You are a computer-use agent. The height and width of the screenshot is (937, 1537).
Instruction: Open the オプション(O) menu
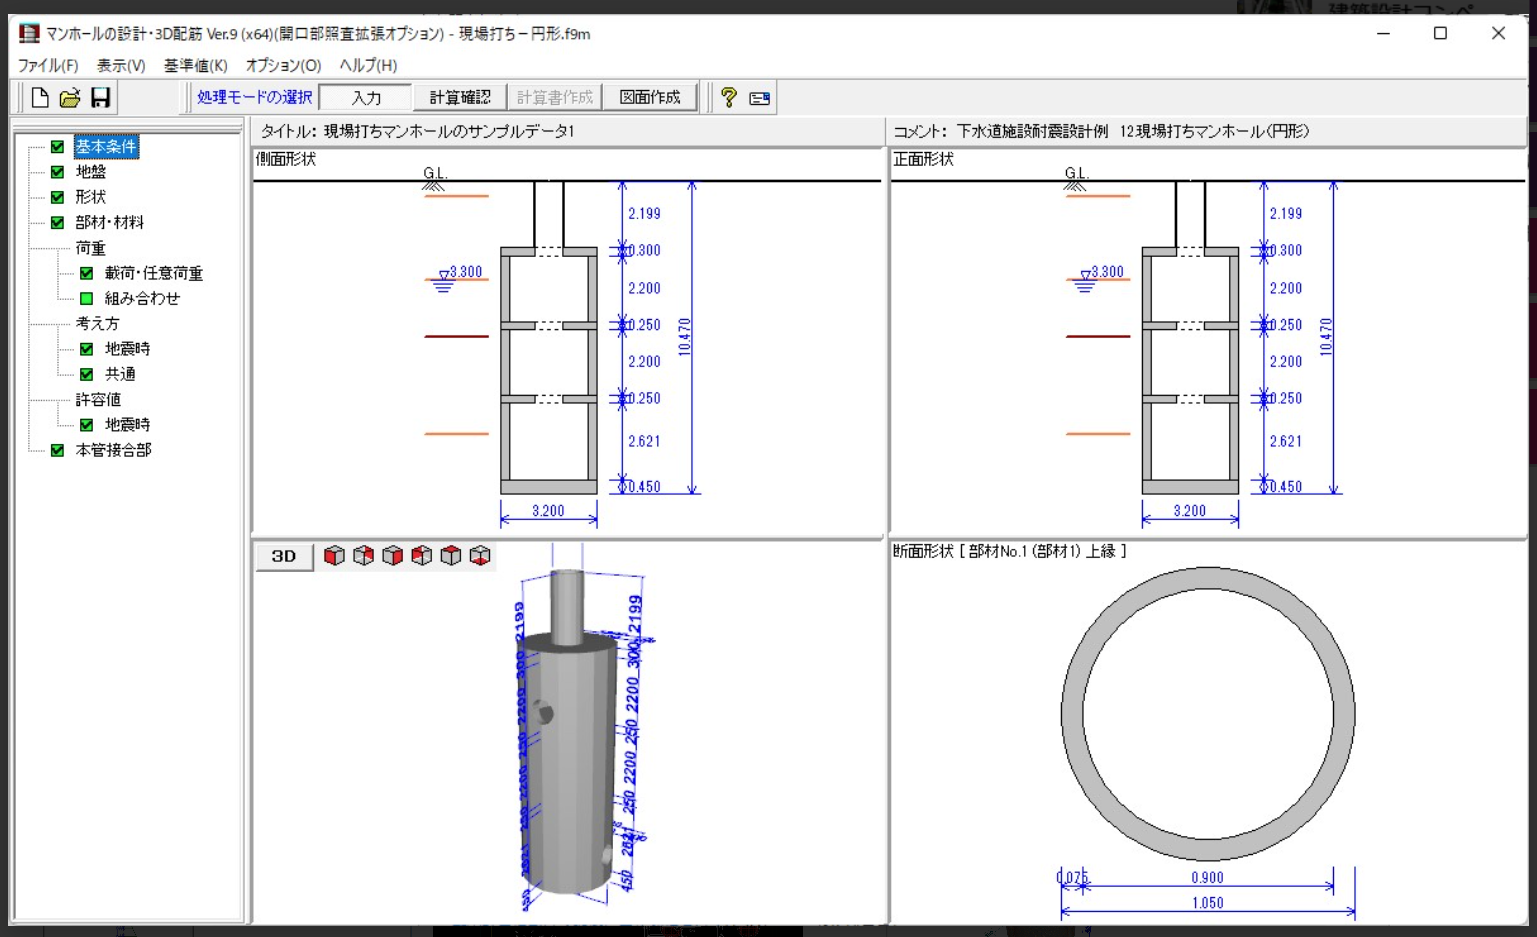click(283, 65)
